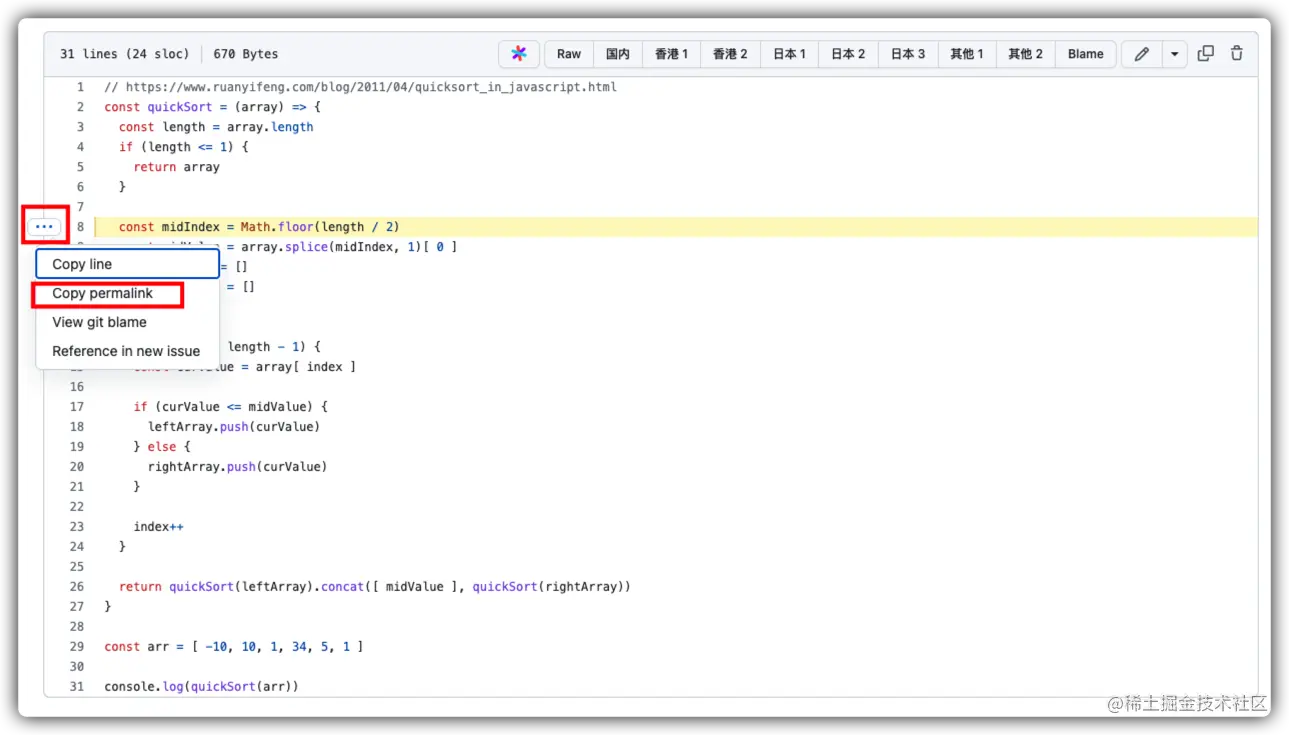Click 'if (length <= 1)' code line

(x=184, y=147)
